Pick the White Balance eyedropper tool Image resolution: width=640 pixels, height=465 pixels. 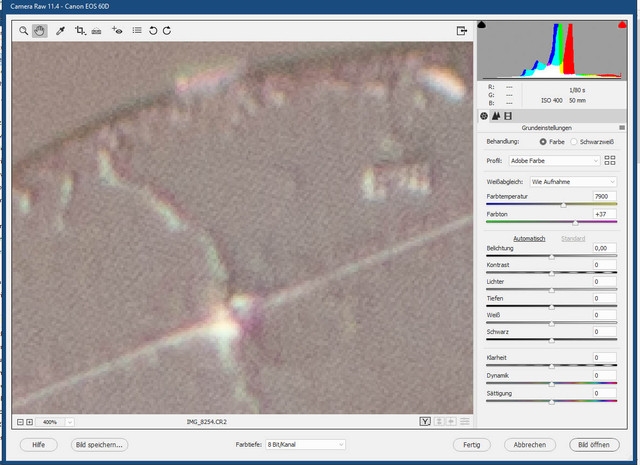point(60,31)
